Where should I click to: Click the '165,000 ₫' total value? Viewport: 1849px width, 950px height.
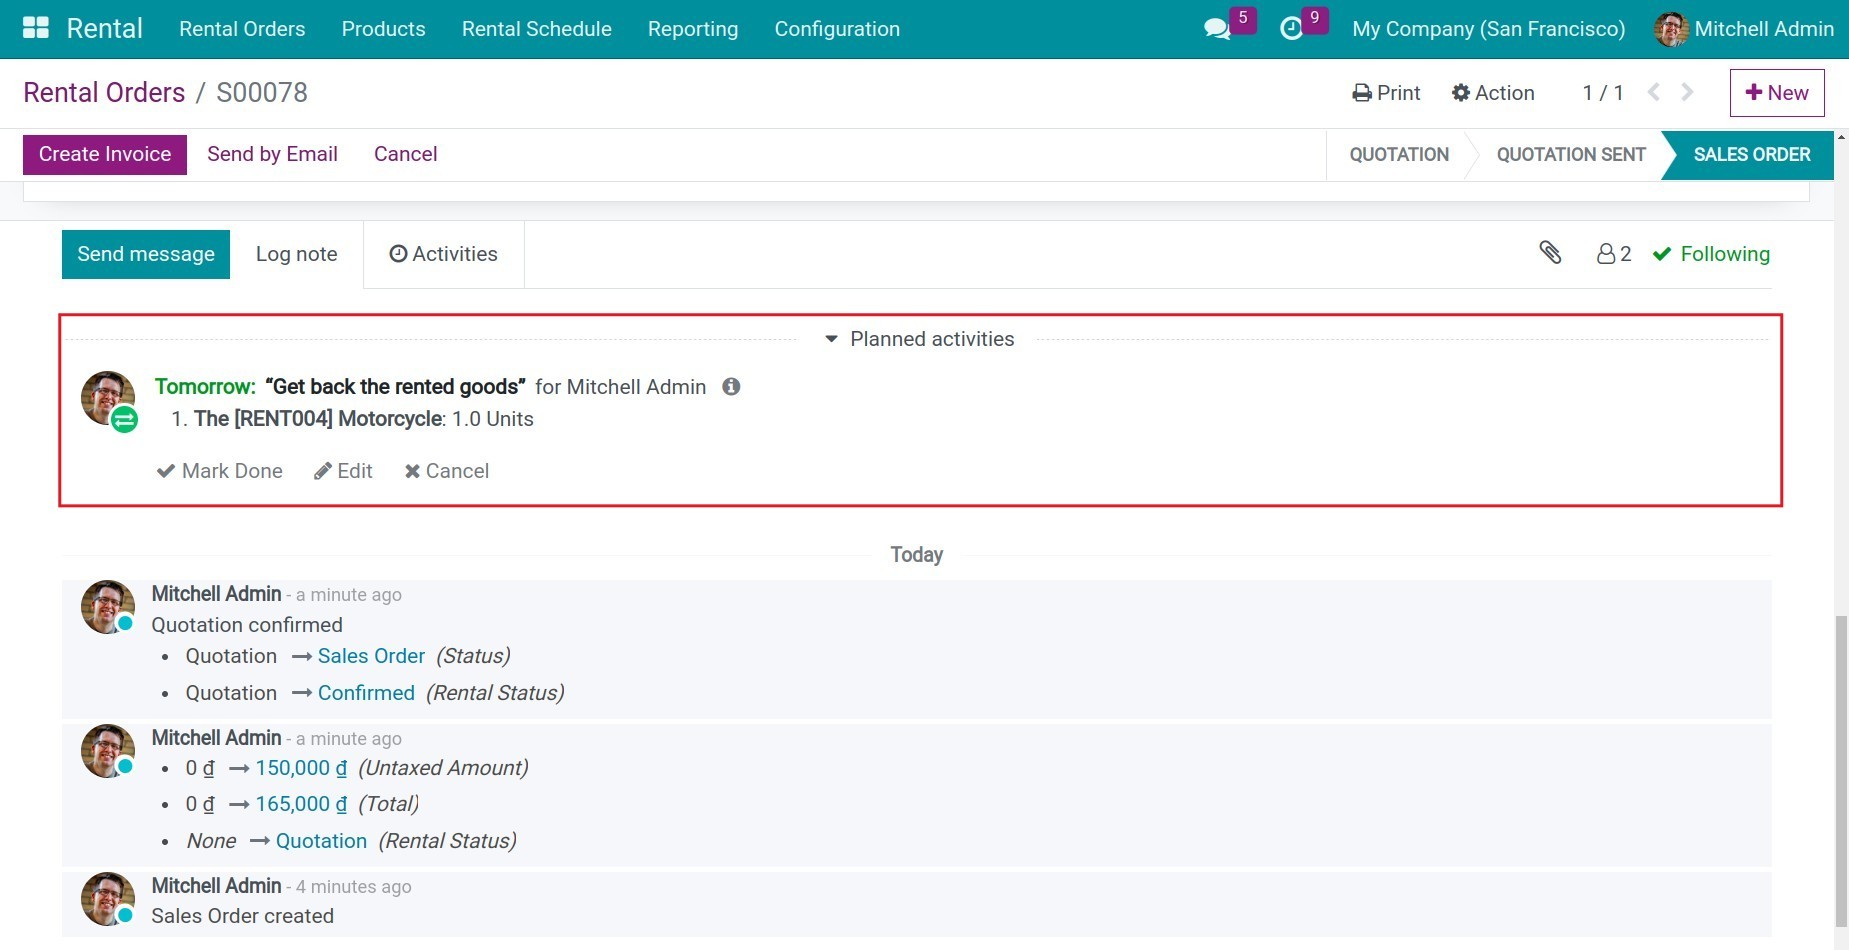click(301, 804)
